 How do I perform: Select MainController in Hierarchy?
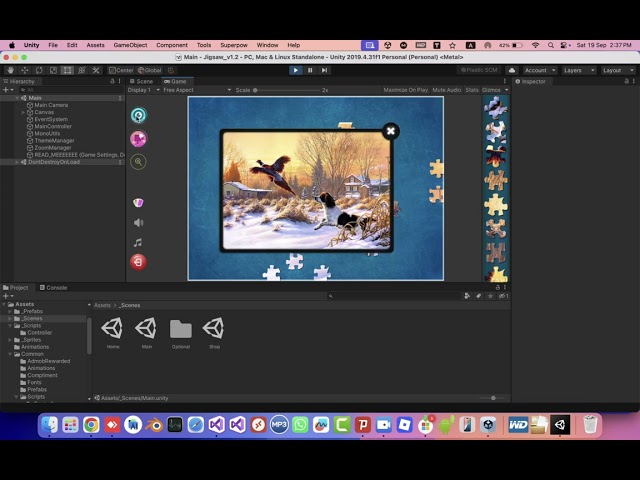pos(53,126)
